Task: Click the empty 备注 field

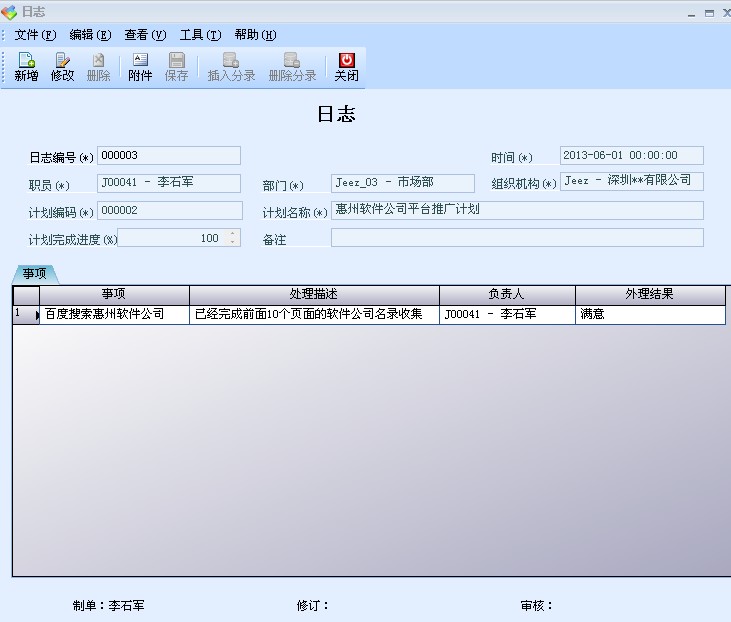Action: (517, 238)
